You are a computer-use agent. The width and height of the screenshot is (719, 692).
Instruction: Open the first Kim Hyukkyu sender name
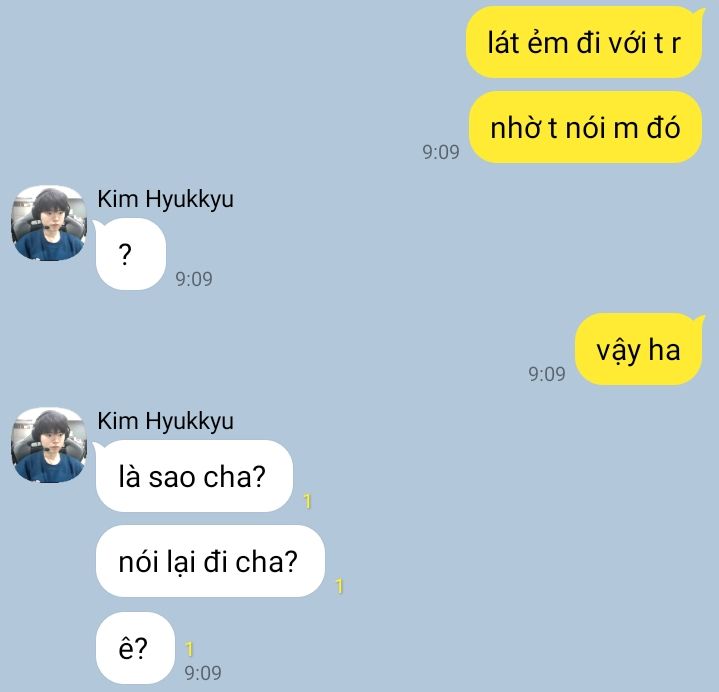click(x=166, y=199)
